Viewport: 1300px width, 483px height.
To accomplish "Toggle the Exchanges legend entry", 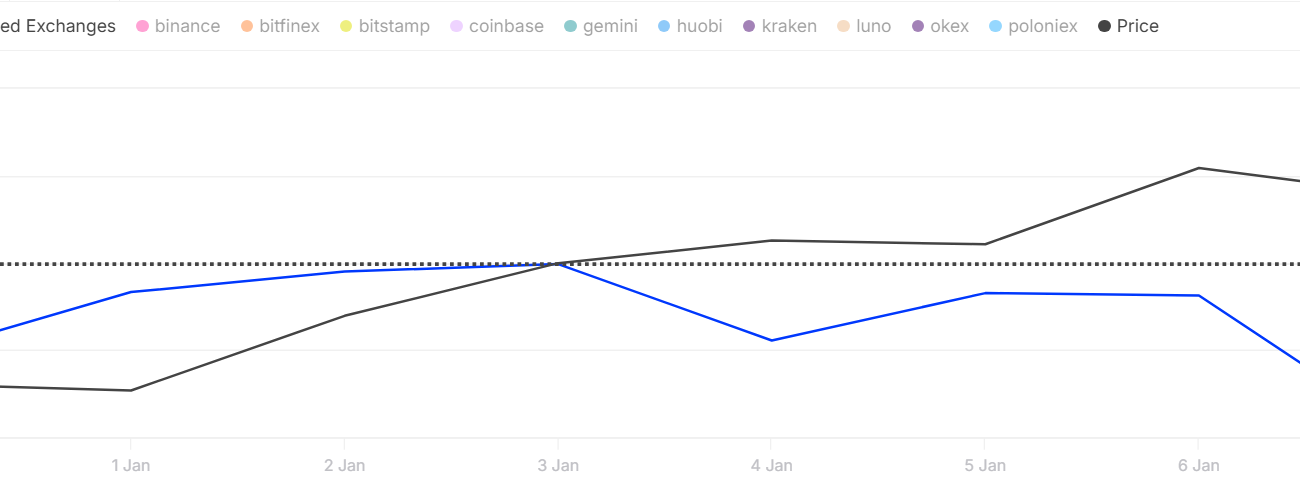I will 58,26.
